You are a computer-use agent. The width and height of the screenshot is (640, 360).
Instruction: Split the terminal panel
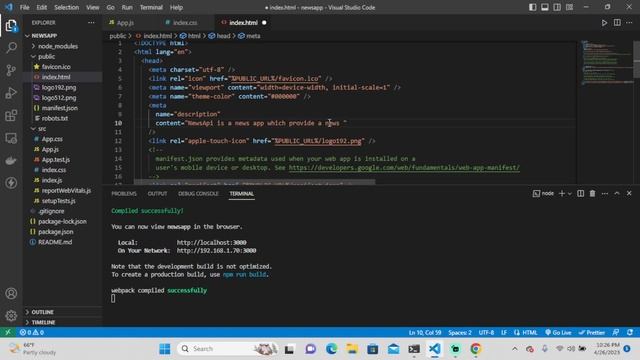pos(580,193)
